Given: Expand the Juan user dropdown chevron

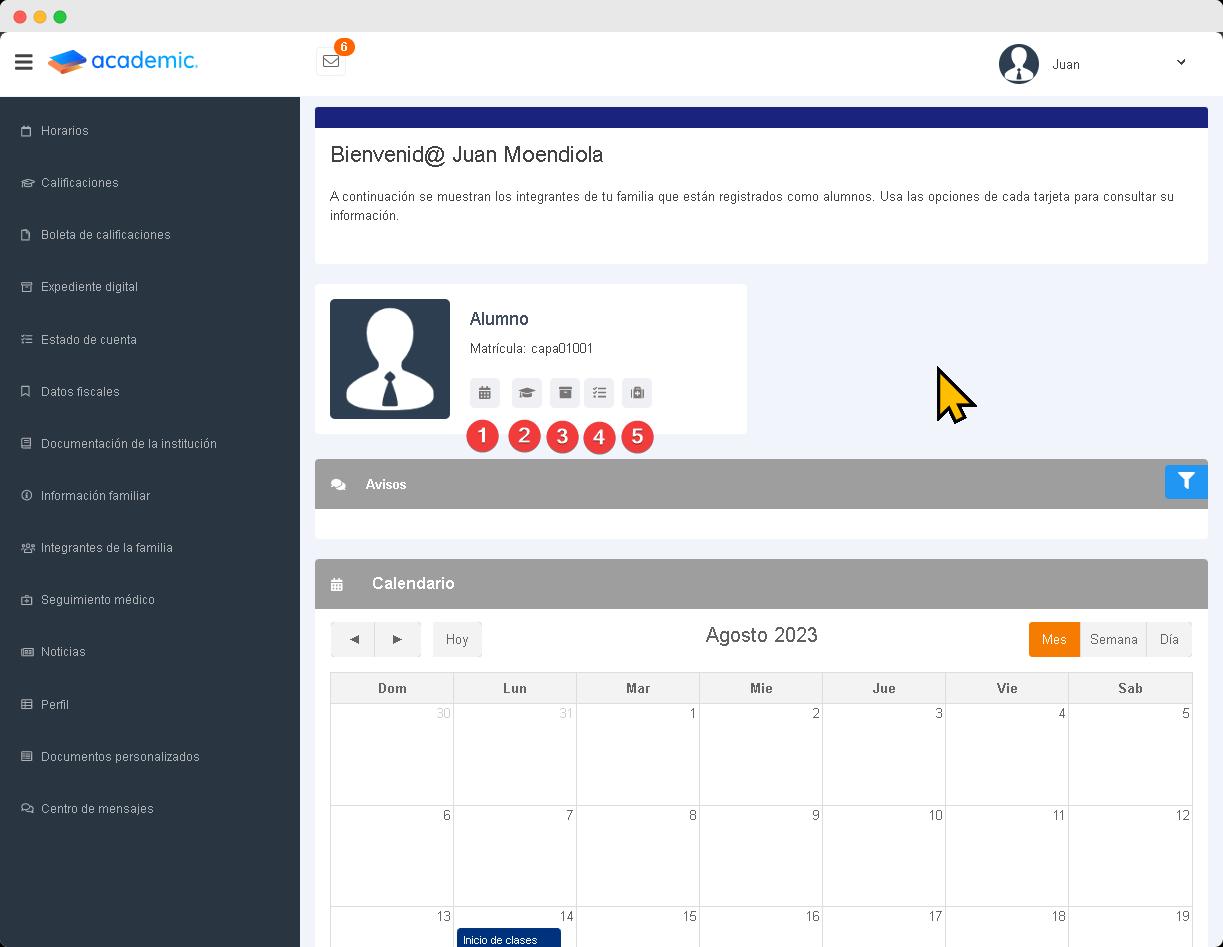Looking at the screenshot, I should (1181, 62).
